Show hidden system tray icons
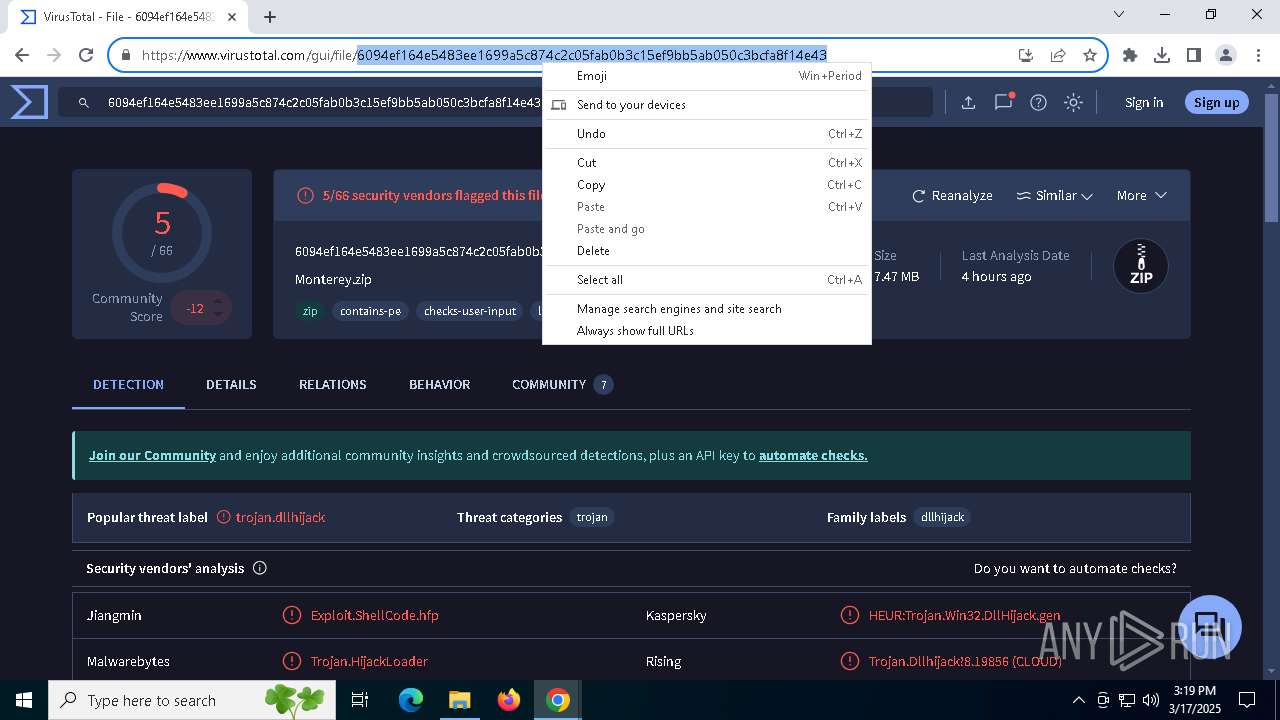The image size is (1280, 720). (x=1078, y=700)
